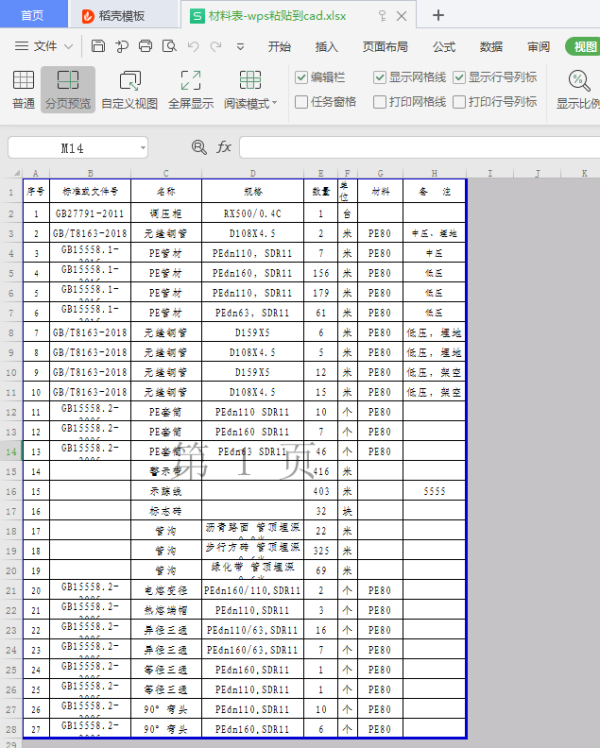Open the 开始 ribbon tab
The height and width of the screenshot is (748, 600).
(x=279, y=47)
